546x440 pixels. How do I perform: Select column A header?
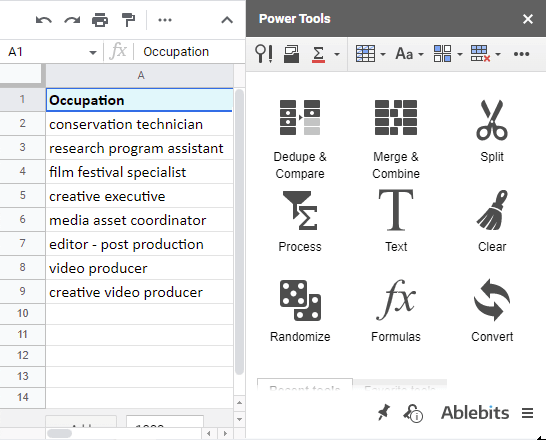coord(140,75)
